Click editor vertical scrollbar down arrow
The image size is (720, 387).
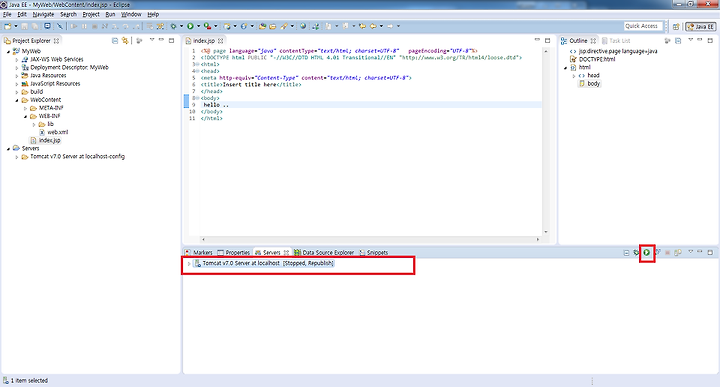point(546,232)
